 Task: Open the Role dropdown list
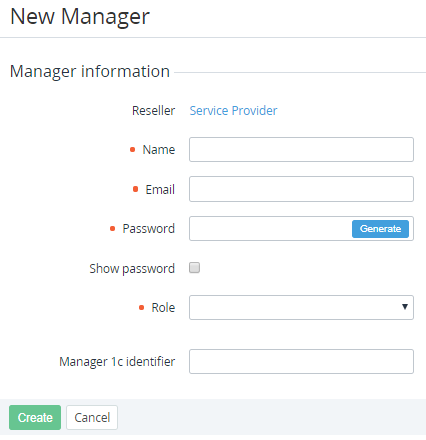click(301, 307)
